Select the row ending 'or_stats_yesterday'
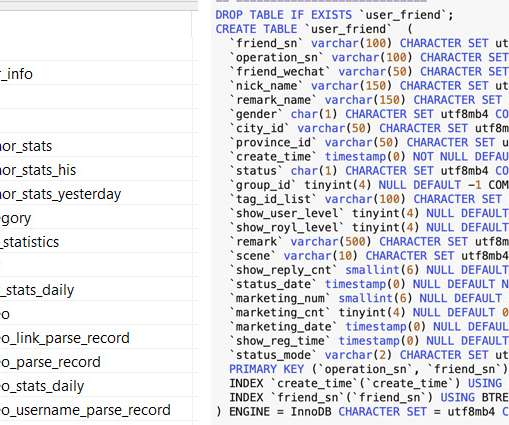The image size is (509, 425). coord(96,194)
